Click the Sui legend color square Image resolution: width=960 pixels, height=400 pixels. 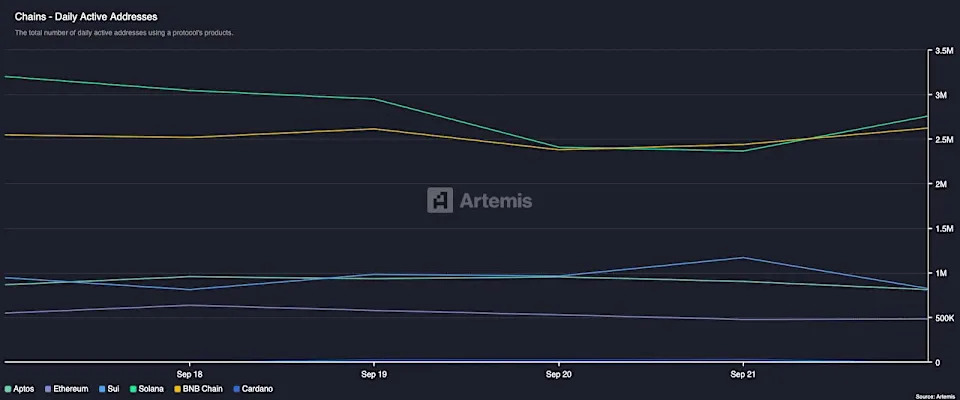coord(101,388)
